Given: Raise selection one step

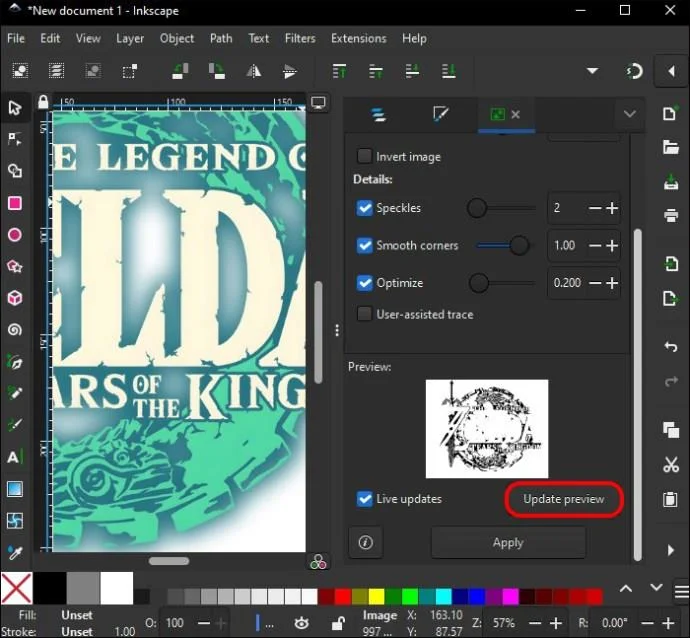Looking at the screenshot, I should point(375,71).
